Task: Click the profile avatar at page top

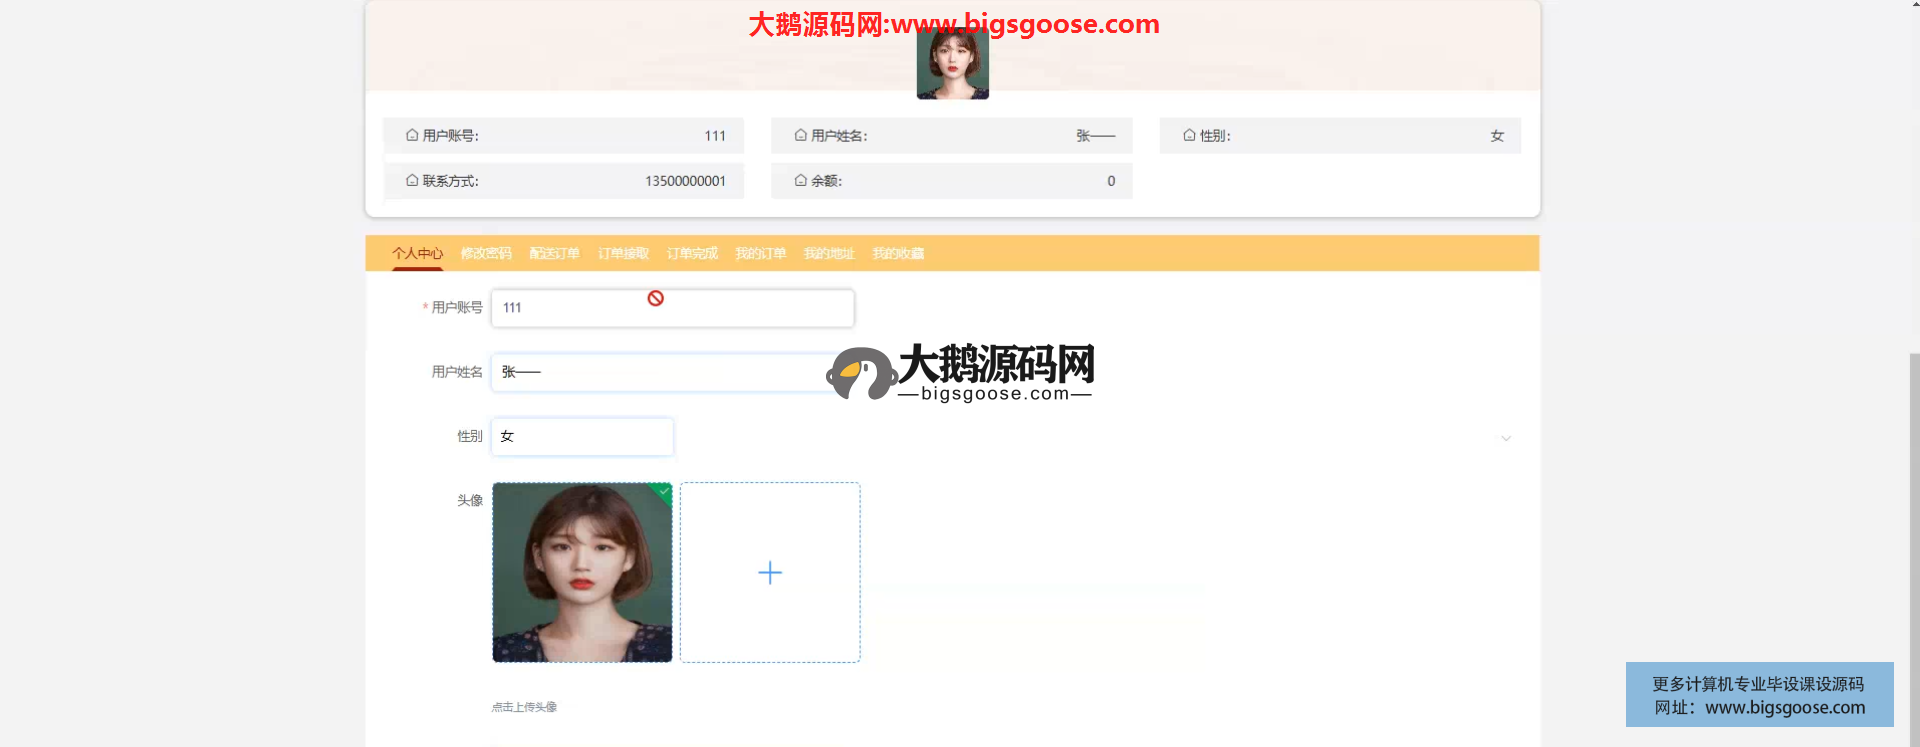Action: [x=952, y=65]
